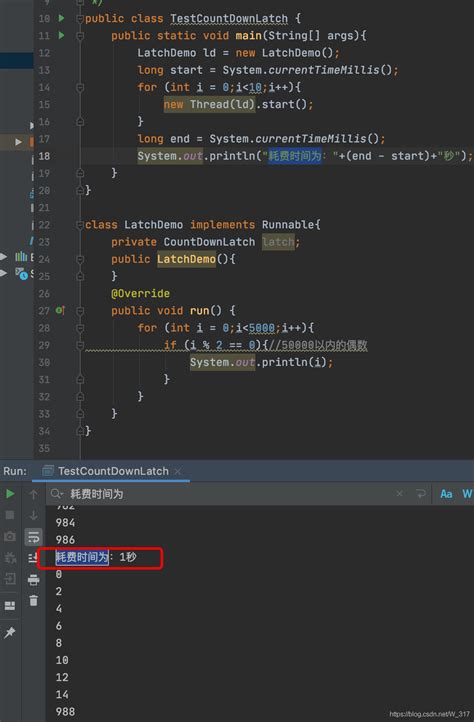Toggle Match Case Aa in console search
This screenshot has width=474, height=722.
(x=446, y=494)
